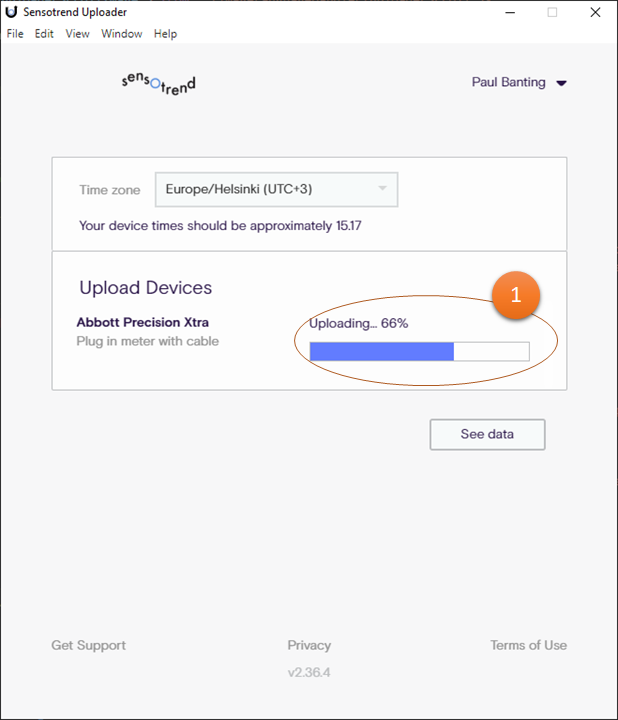Open the Edit menu

[44, 34]
